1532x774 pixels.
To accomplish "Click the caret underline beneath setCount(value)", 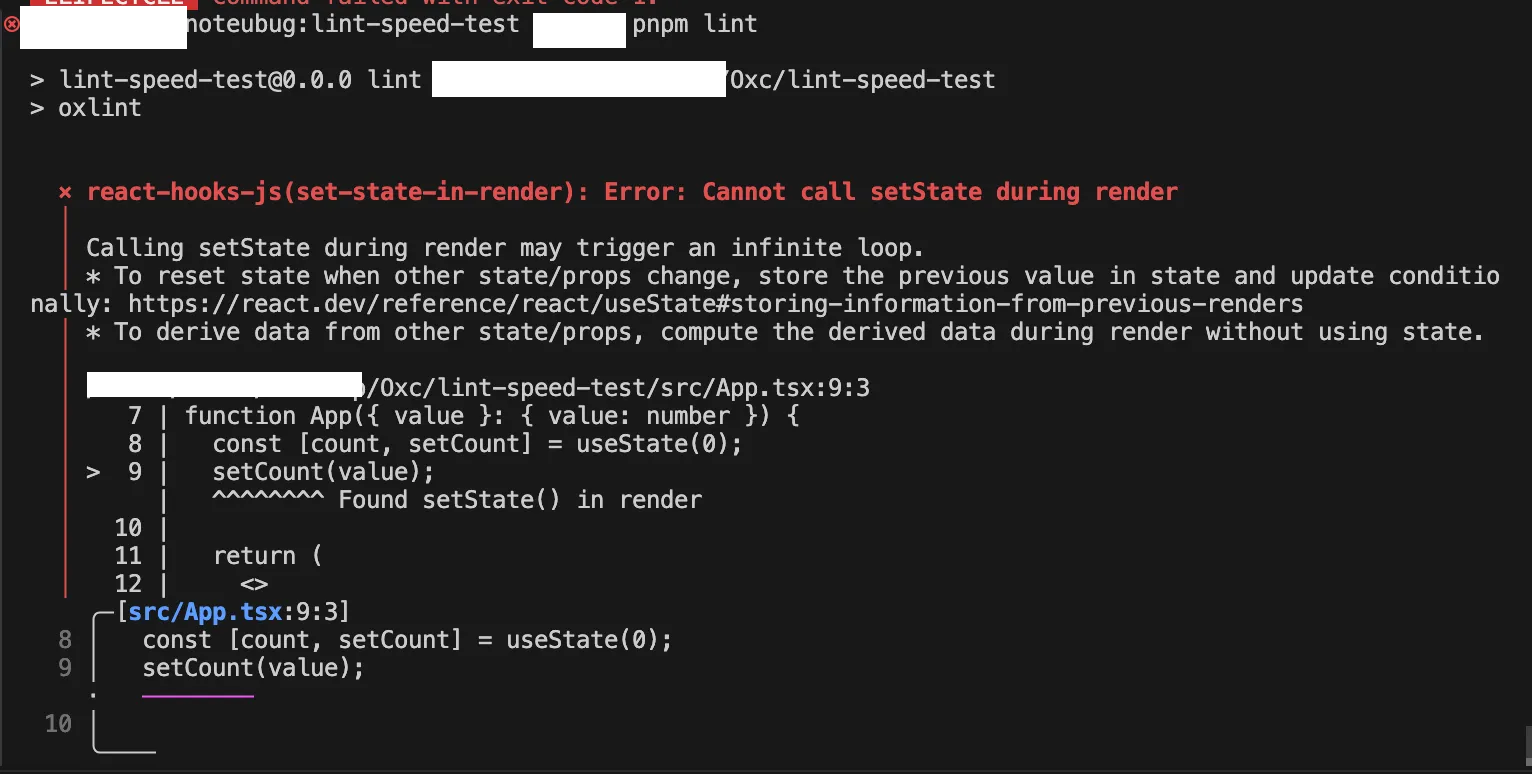I will coord(268,497).
